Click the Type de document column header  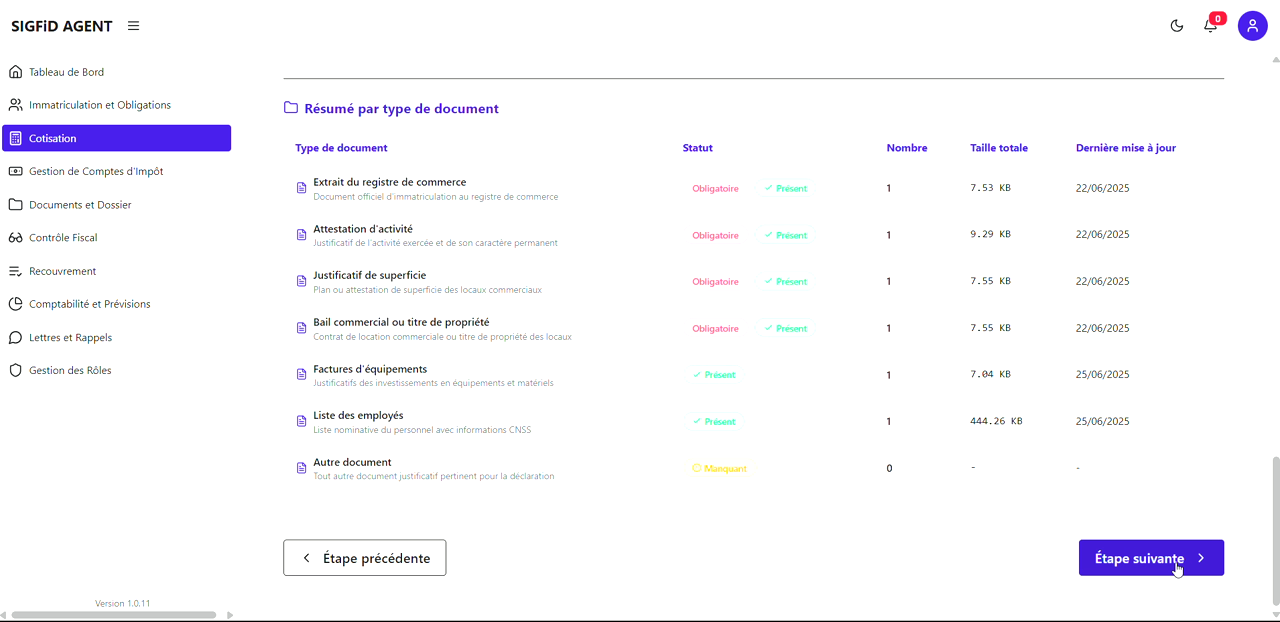click(x=339, y=147)
